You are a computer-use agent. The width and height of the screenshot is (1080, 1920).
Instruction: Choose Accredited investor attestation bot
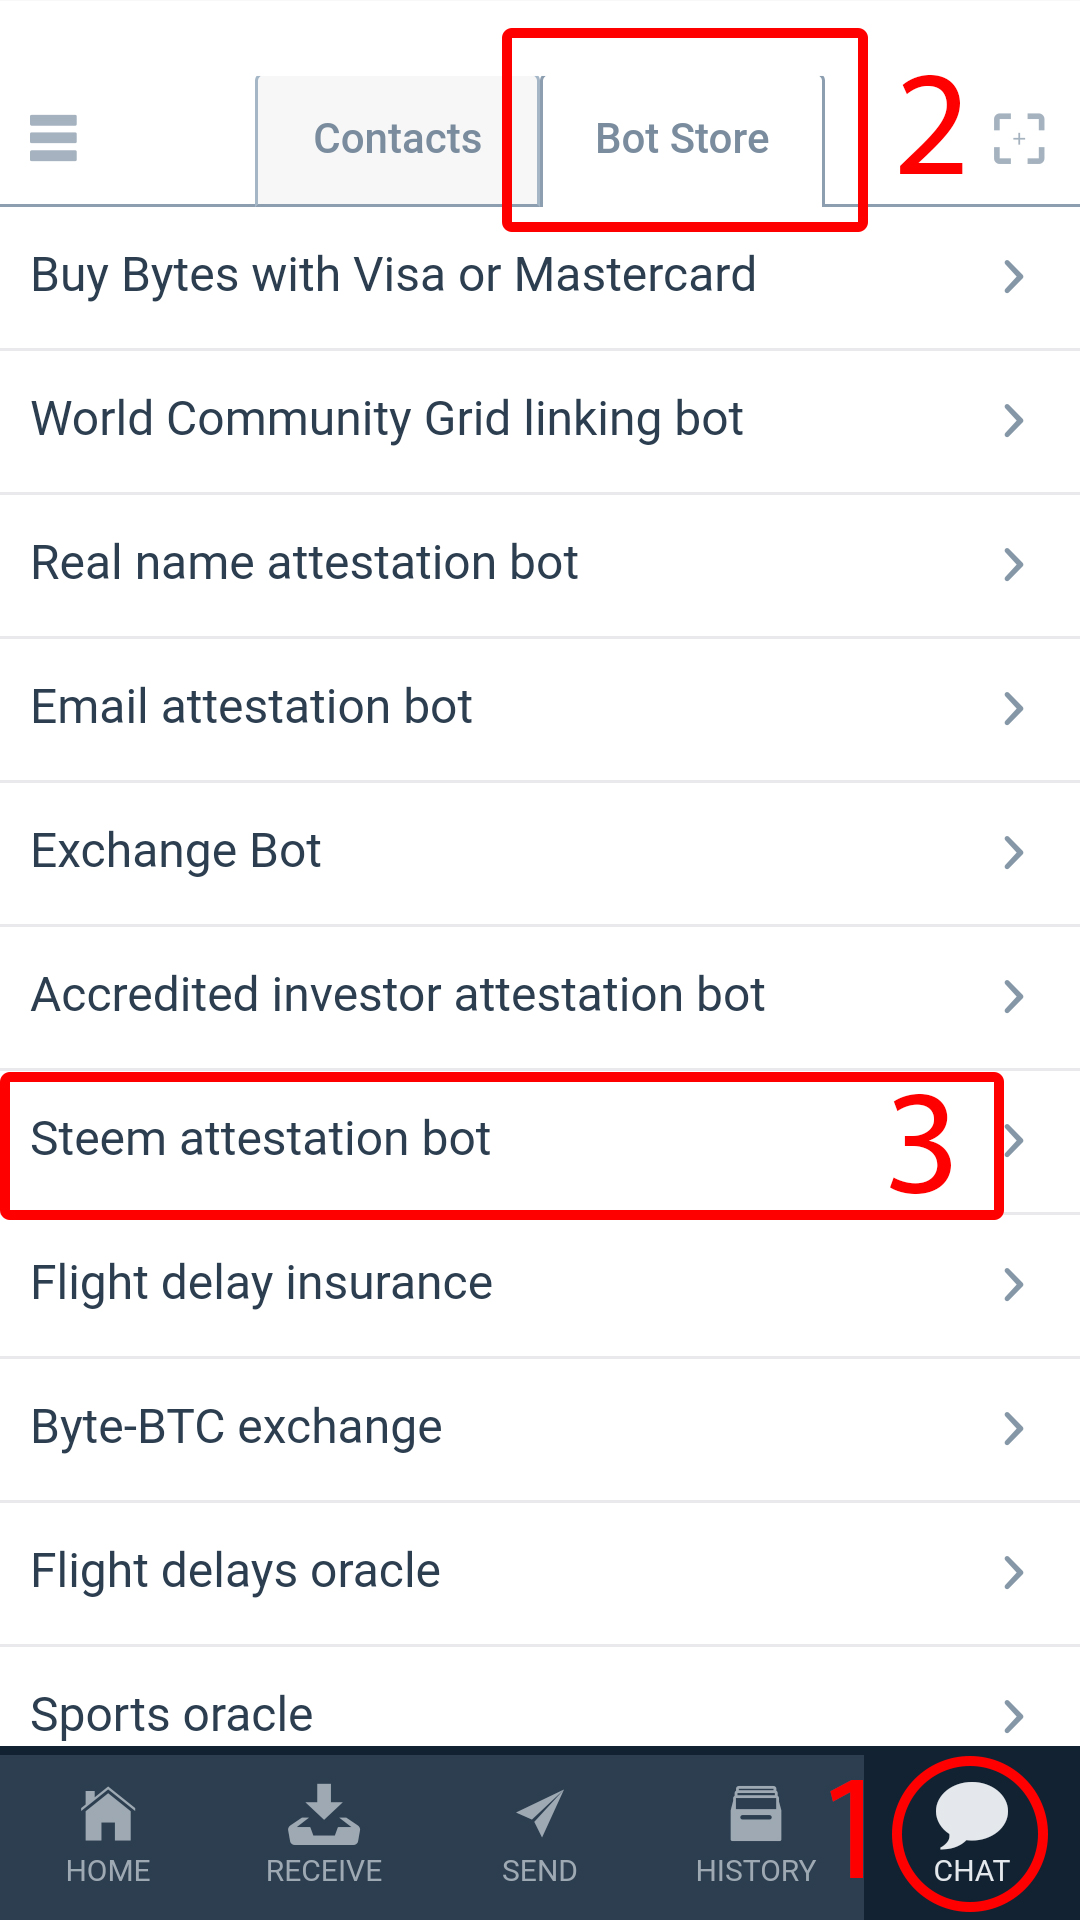pyautogui.click(x=398, y=996)
